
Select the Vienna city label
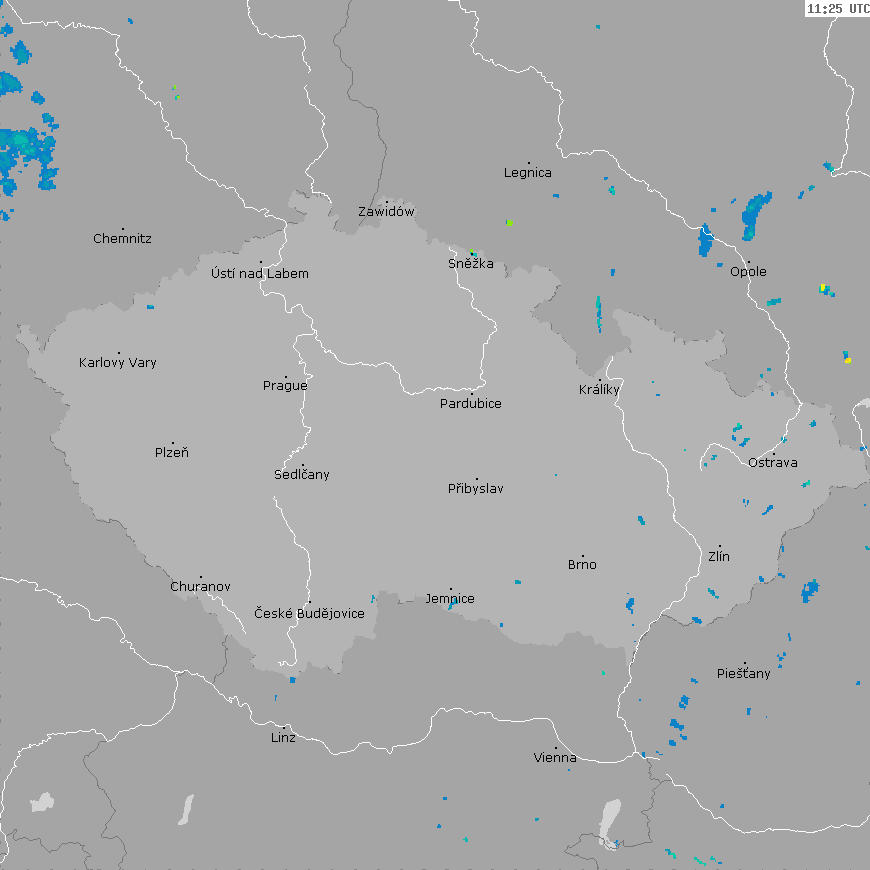tap(554, 757)
